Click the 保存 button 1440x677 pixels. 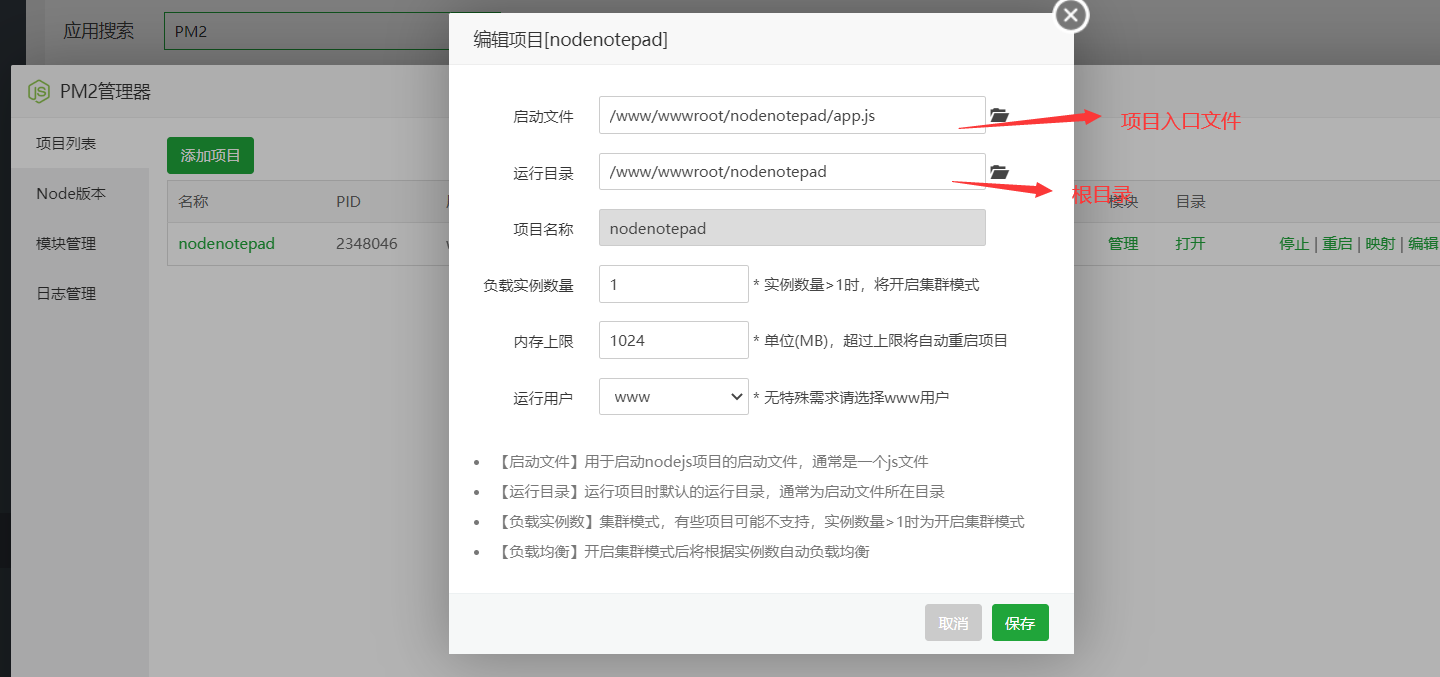[x=1020, y=623]
